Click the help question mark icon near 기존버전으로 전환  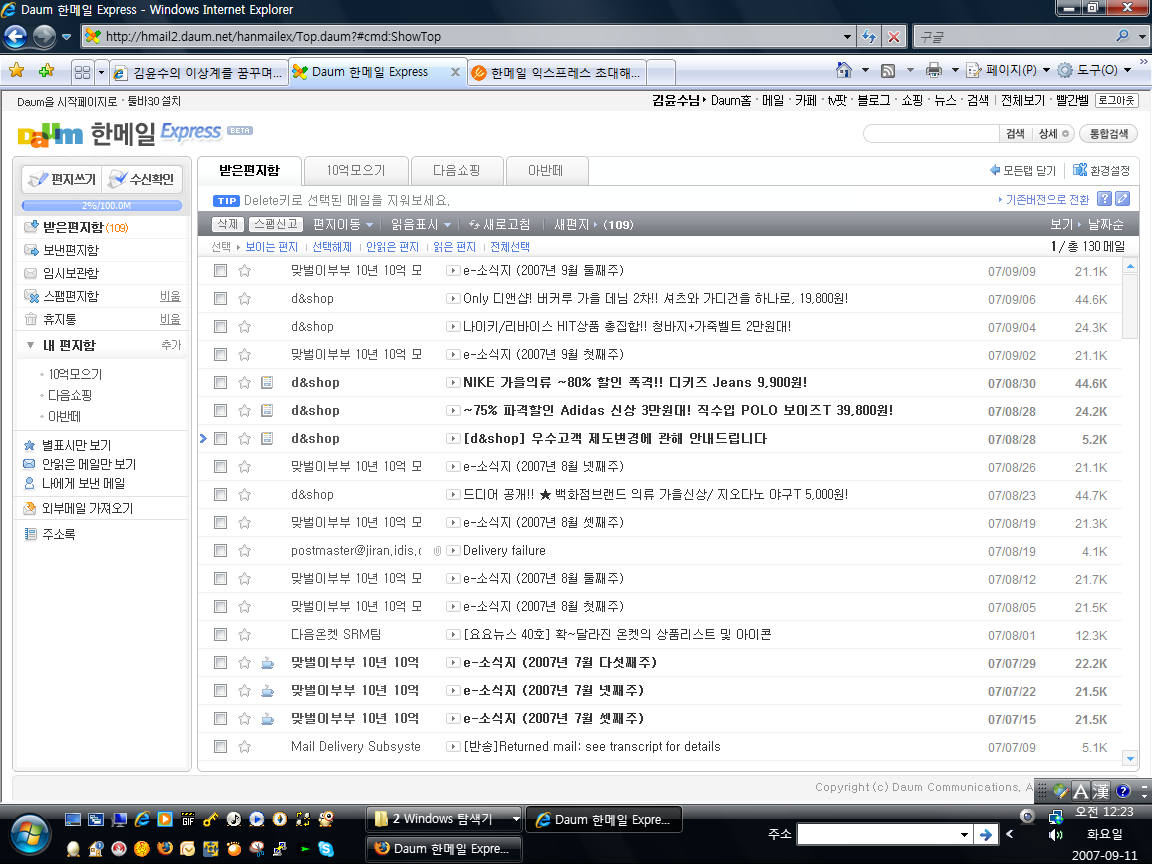1104,198
